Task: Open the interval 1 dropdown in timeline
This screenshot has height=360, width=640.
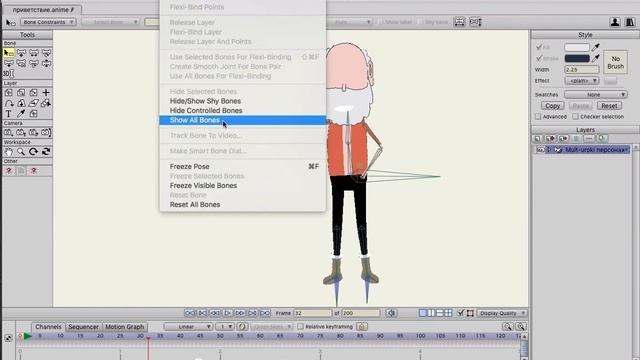Action: pos(225,327)
